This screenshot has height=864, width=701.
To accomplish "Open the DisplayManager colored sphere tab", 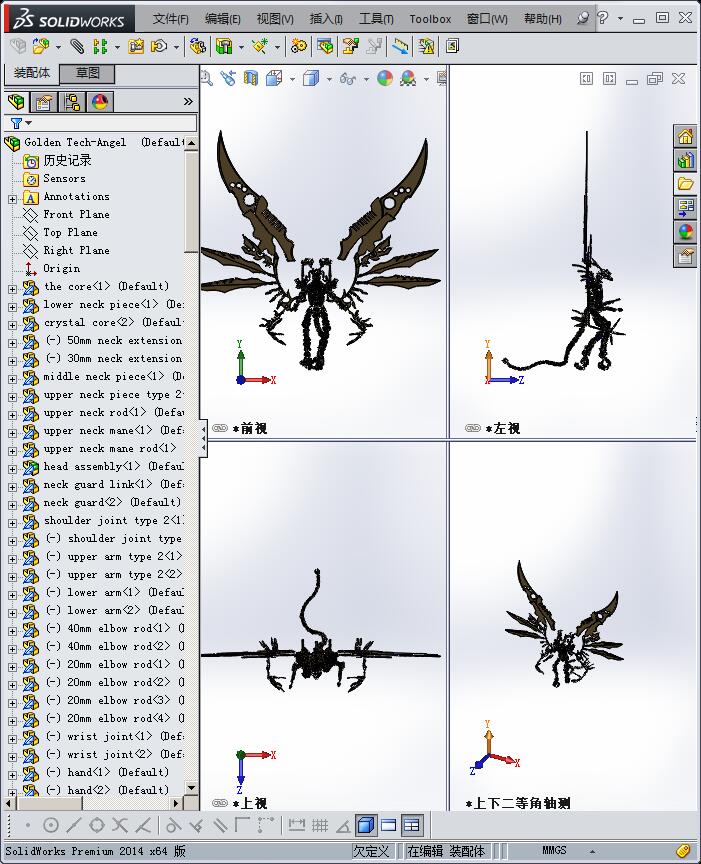I will click(100, 101).
